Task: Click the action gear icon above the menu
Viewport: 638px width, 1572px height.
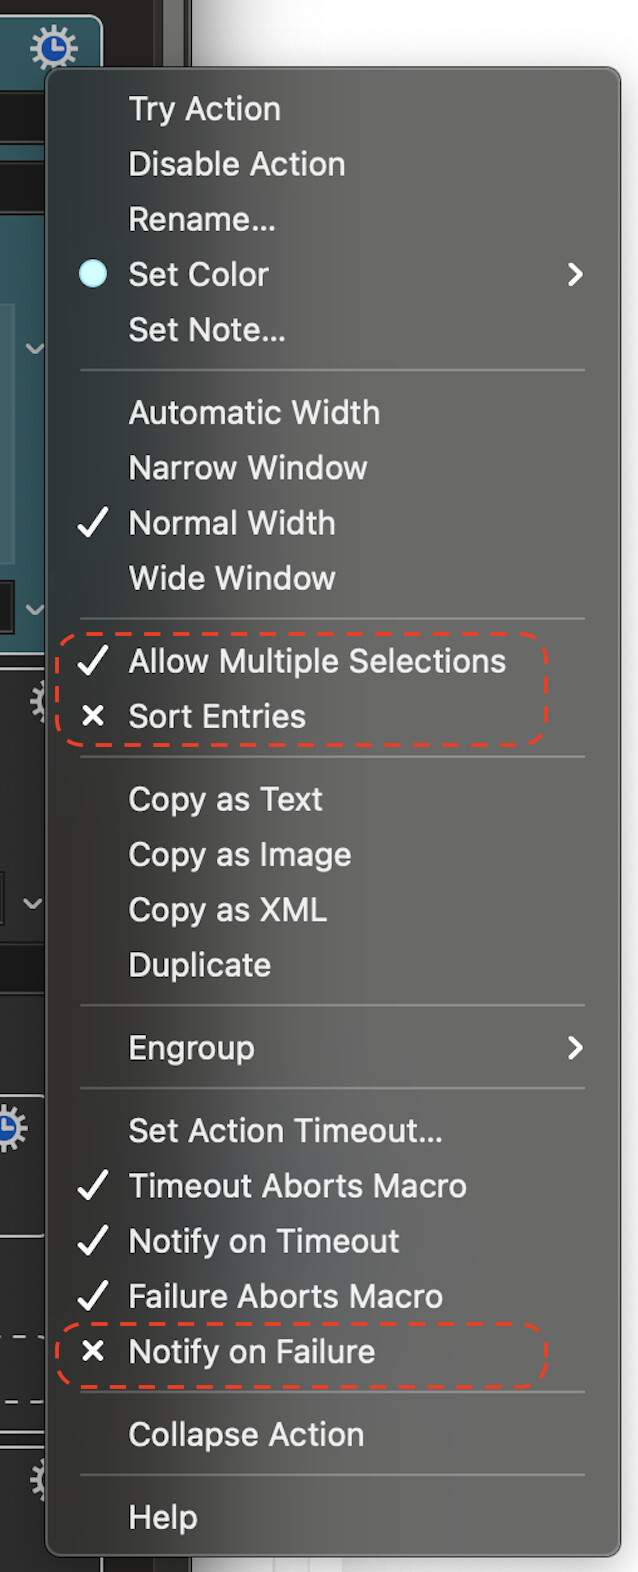Action: point(54,47)
